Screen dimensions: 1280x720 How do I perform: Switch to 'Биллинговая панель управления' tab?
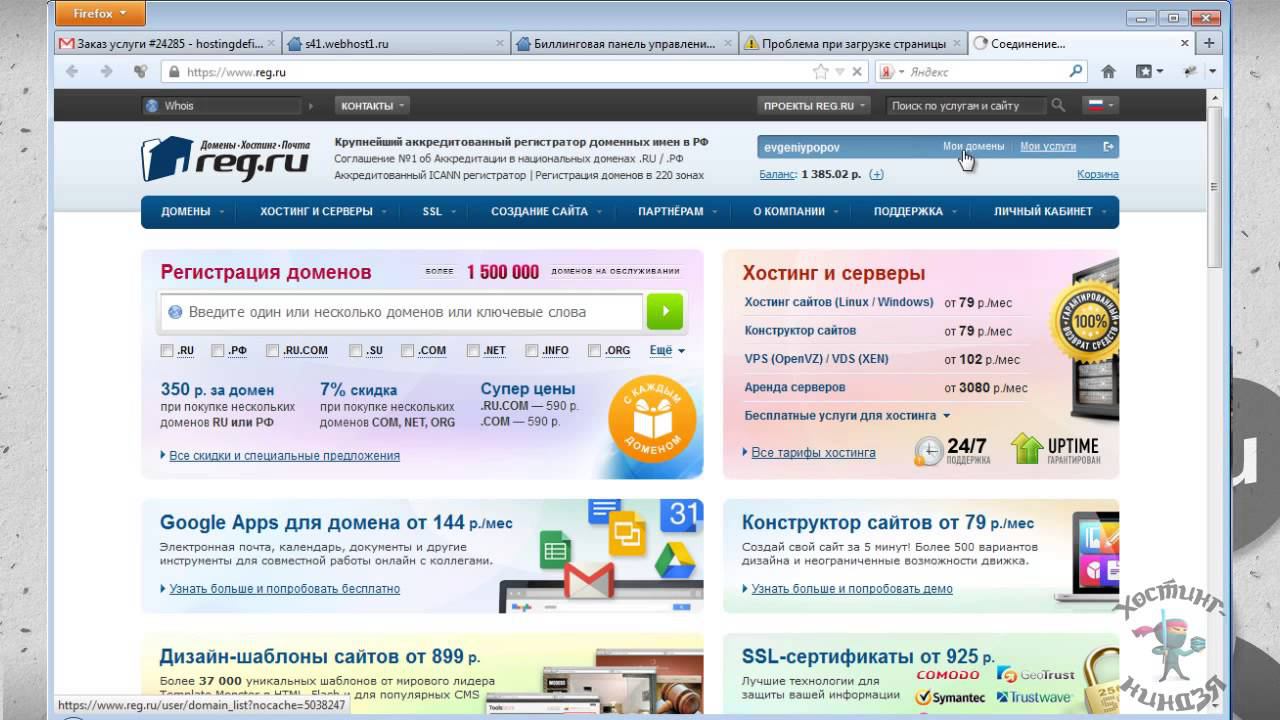(625, 44)
